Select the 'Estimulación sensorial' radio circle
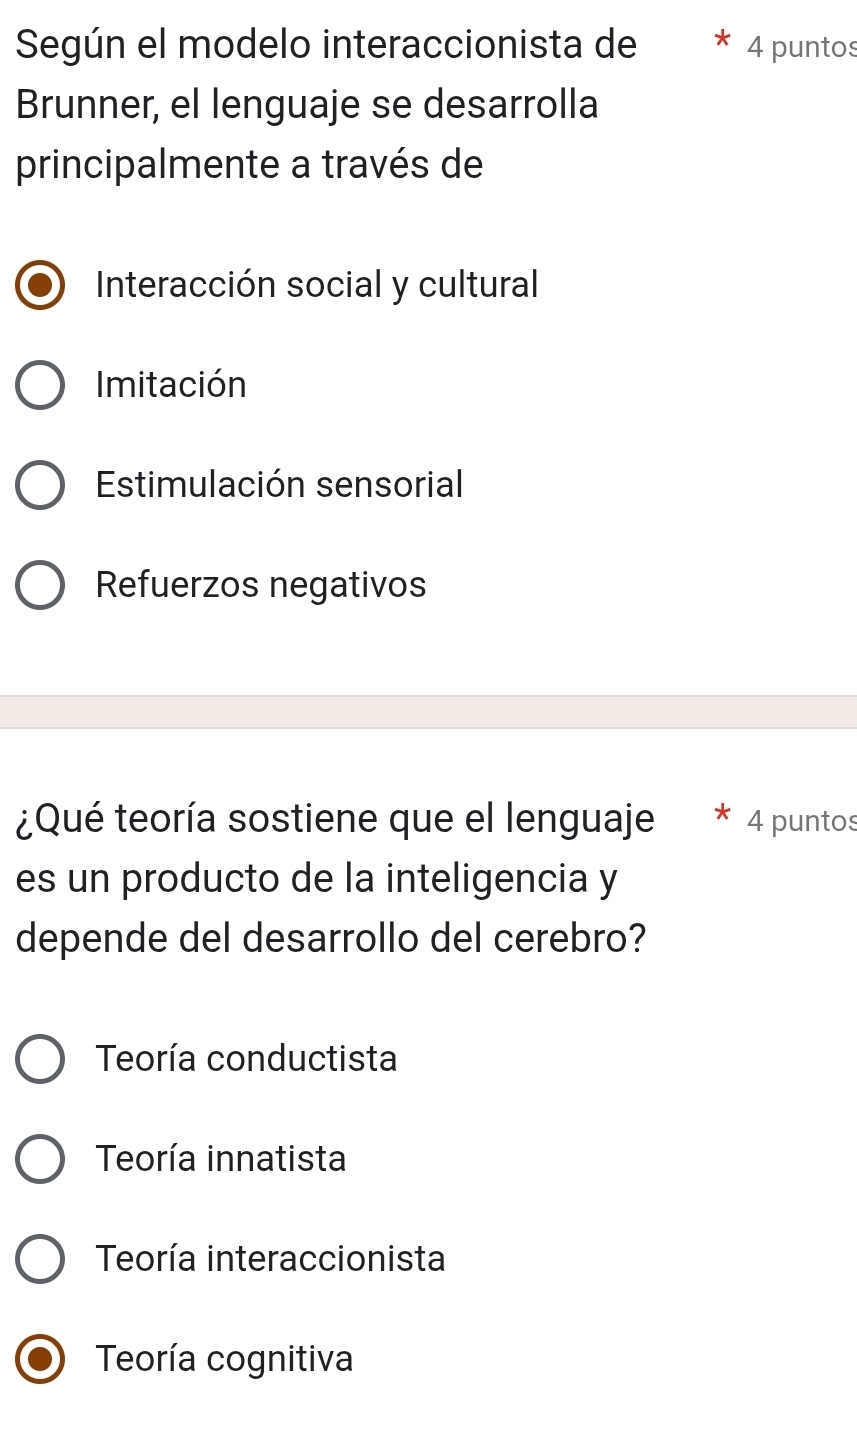This screenshot has width=857, height=1431. coord(40,485)
